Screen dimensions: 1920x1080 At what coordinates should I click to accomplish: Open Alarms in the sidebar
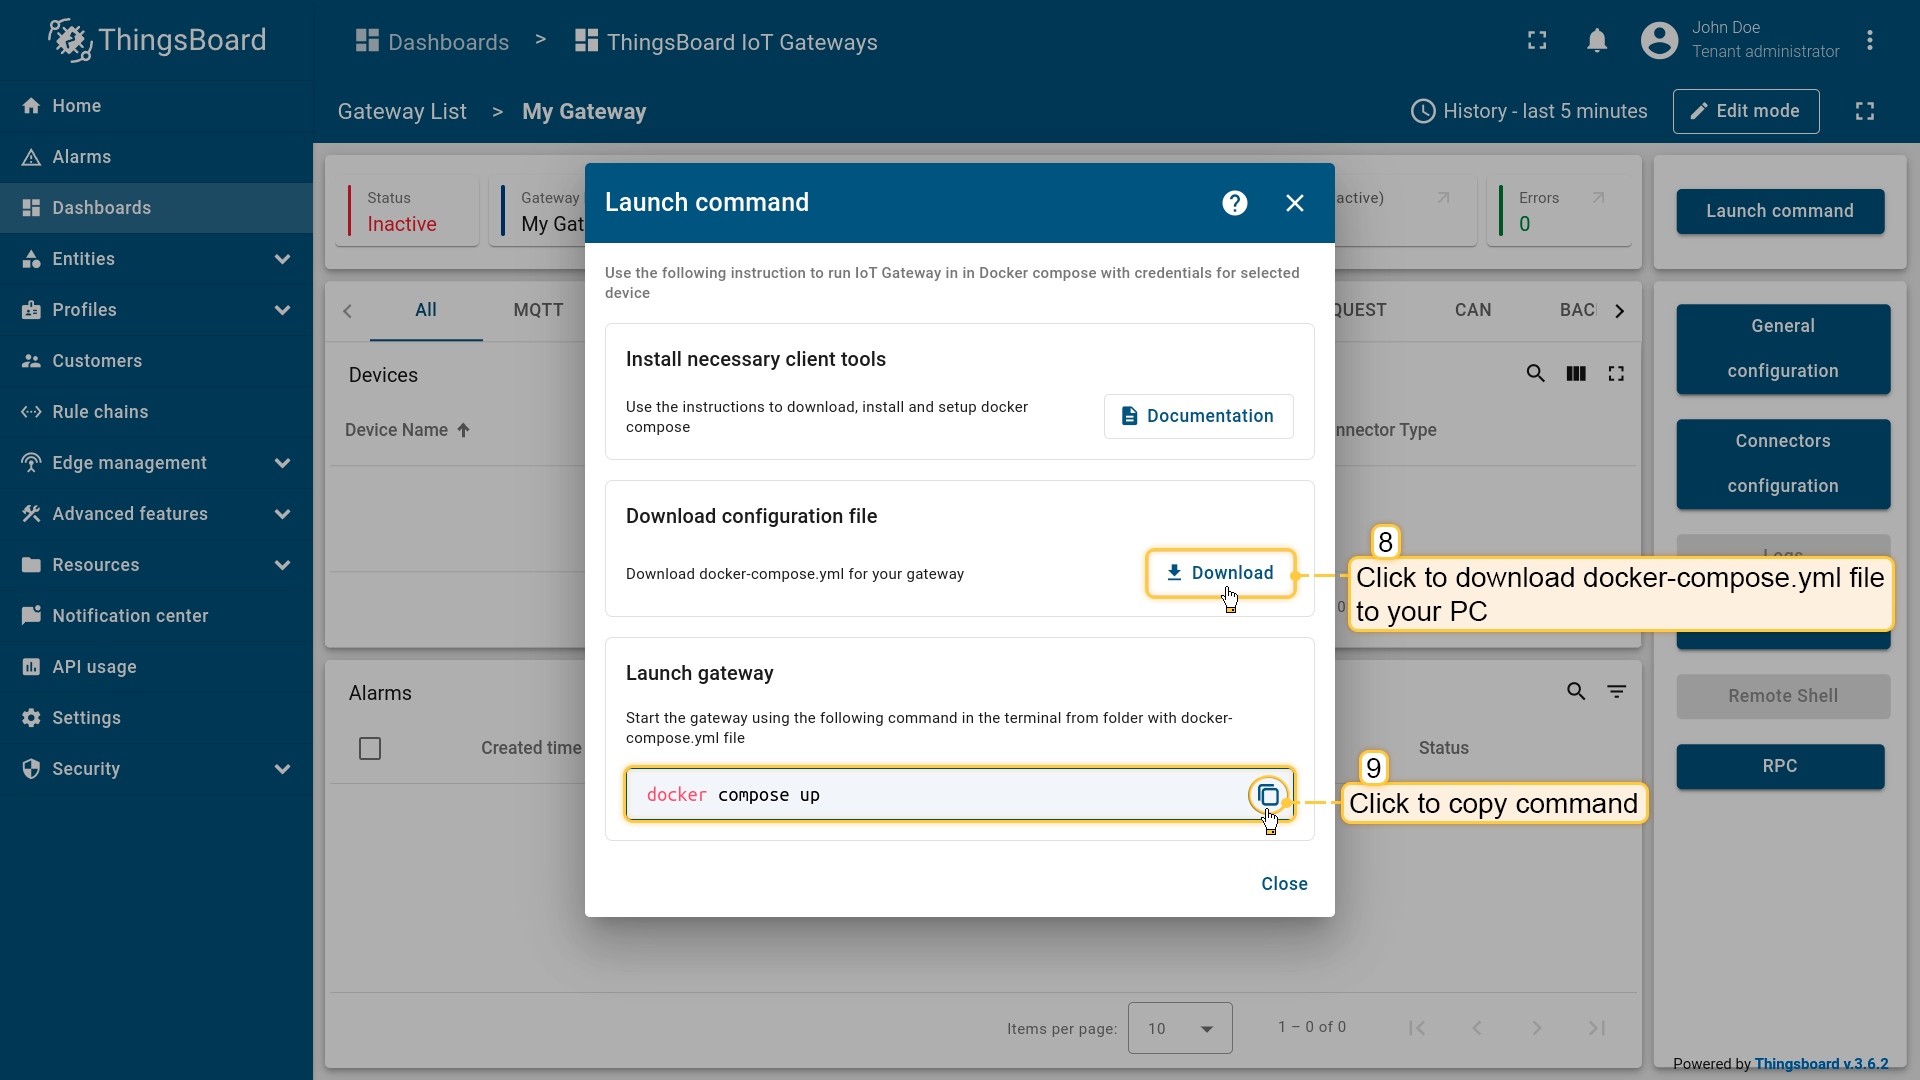click(156, 157)
